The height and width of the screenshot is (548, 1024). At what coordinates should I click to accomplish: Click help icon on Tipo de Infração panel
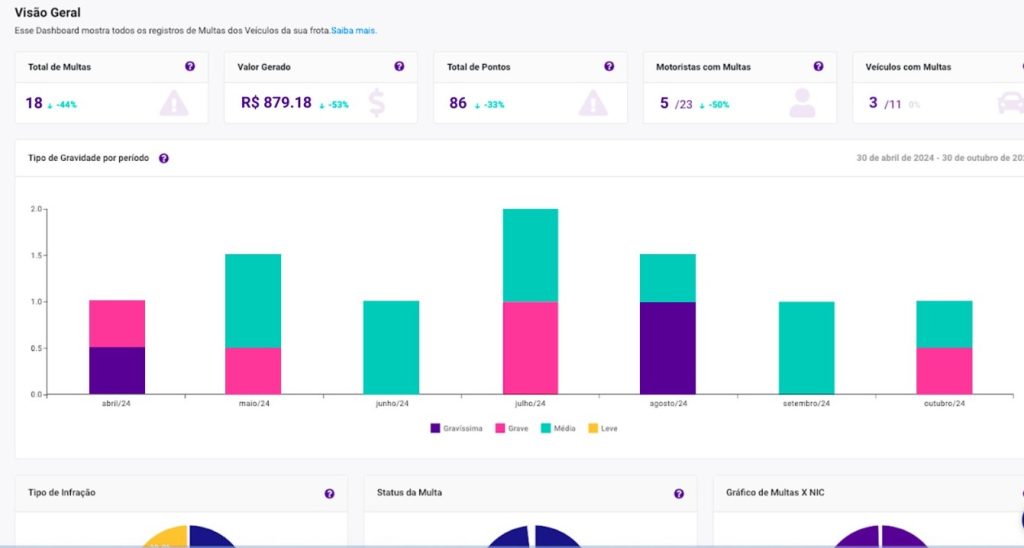click(x=329, y=494)
